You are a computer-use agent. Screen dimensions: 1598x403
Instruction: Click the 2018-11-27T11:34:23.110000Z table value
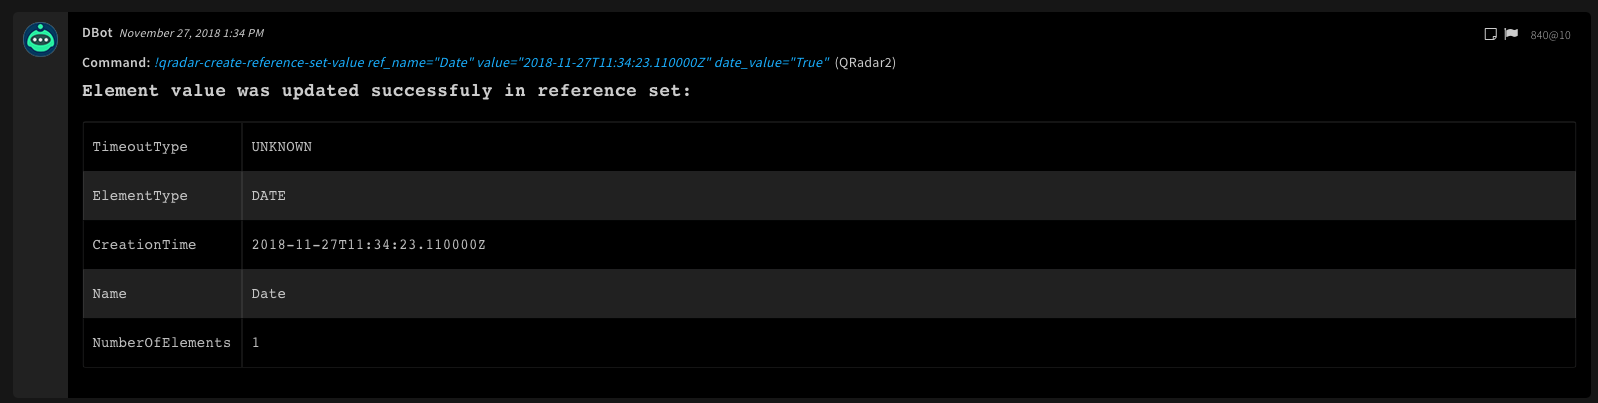pos(368,245)
